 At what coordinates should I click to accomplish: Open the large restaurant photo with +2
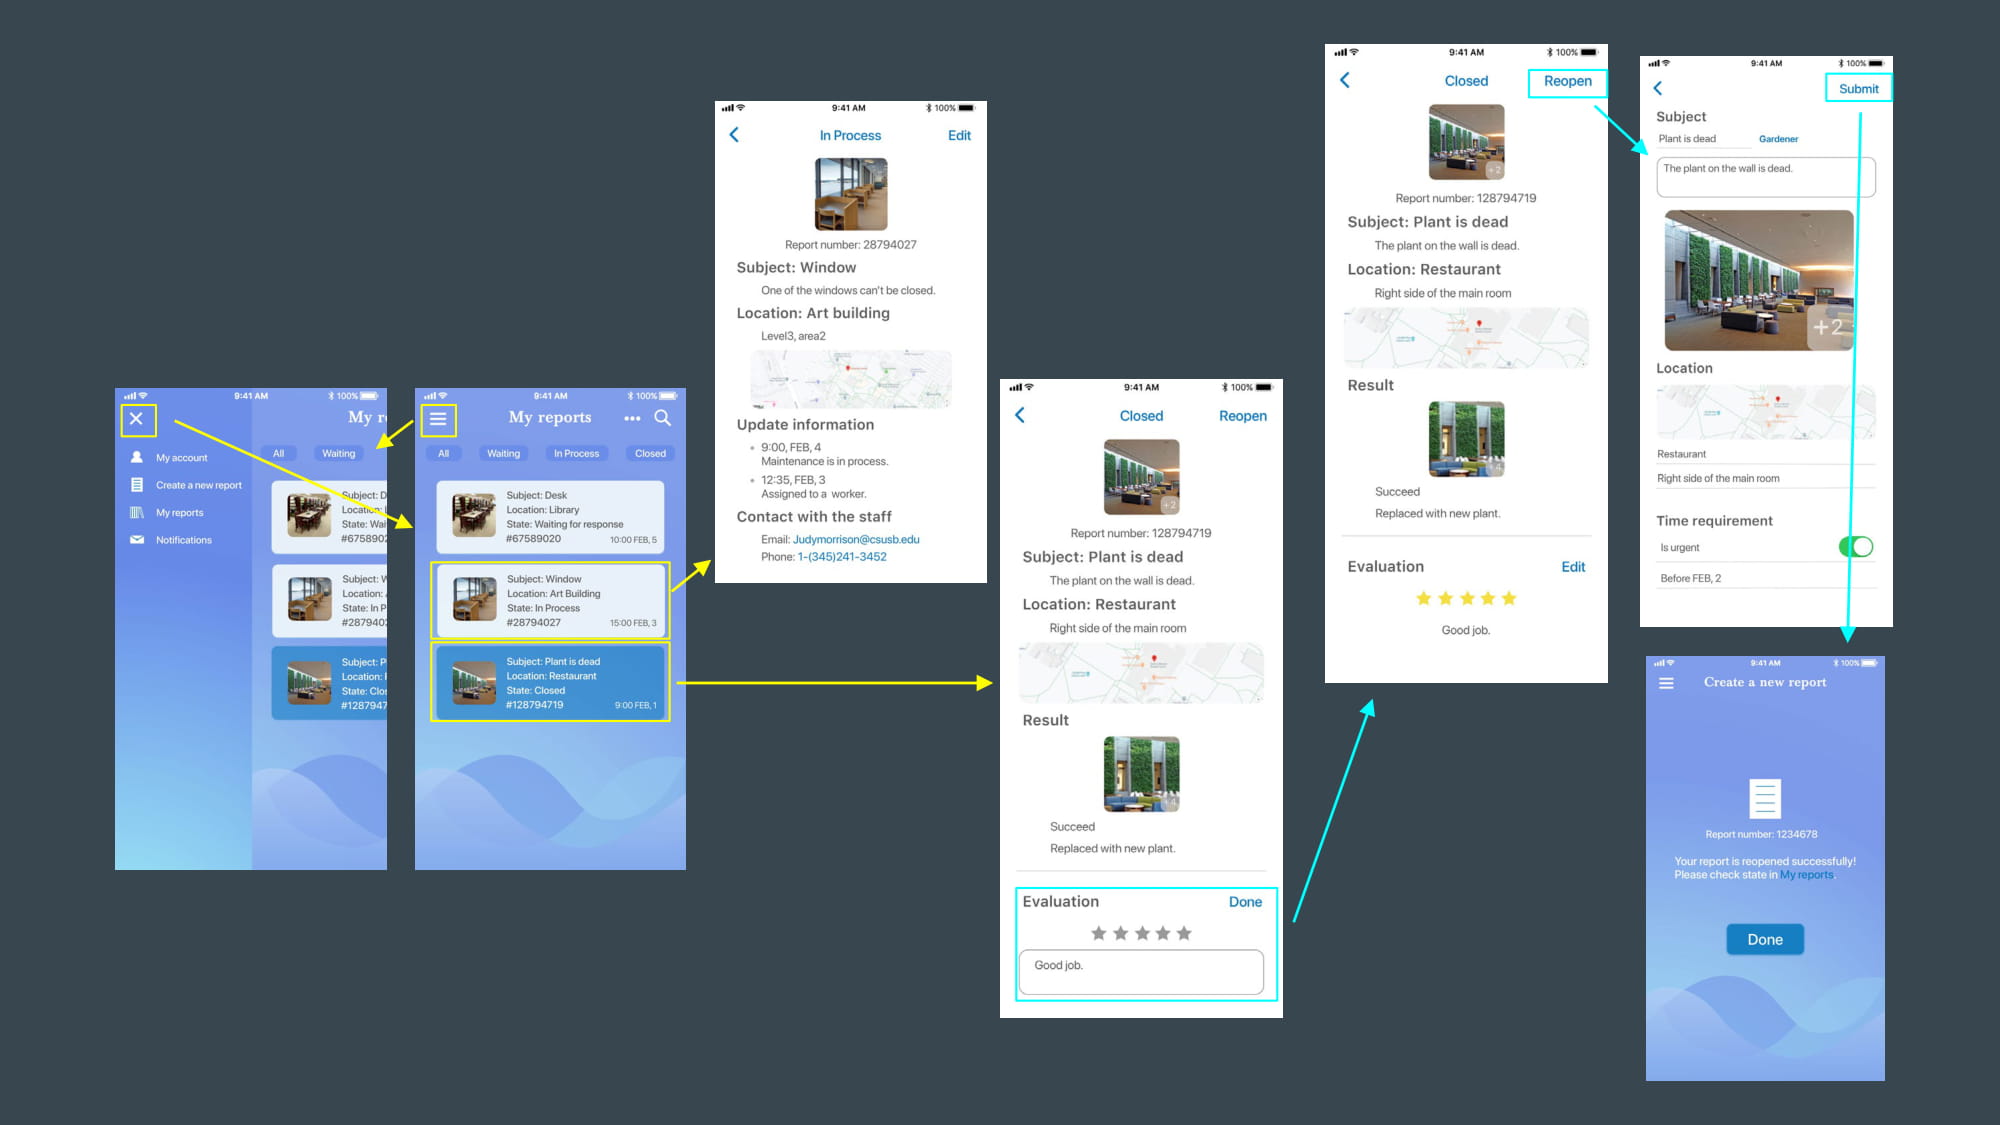tap(1760, 281)
